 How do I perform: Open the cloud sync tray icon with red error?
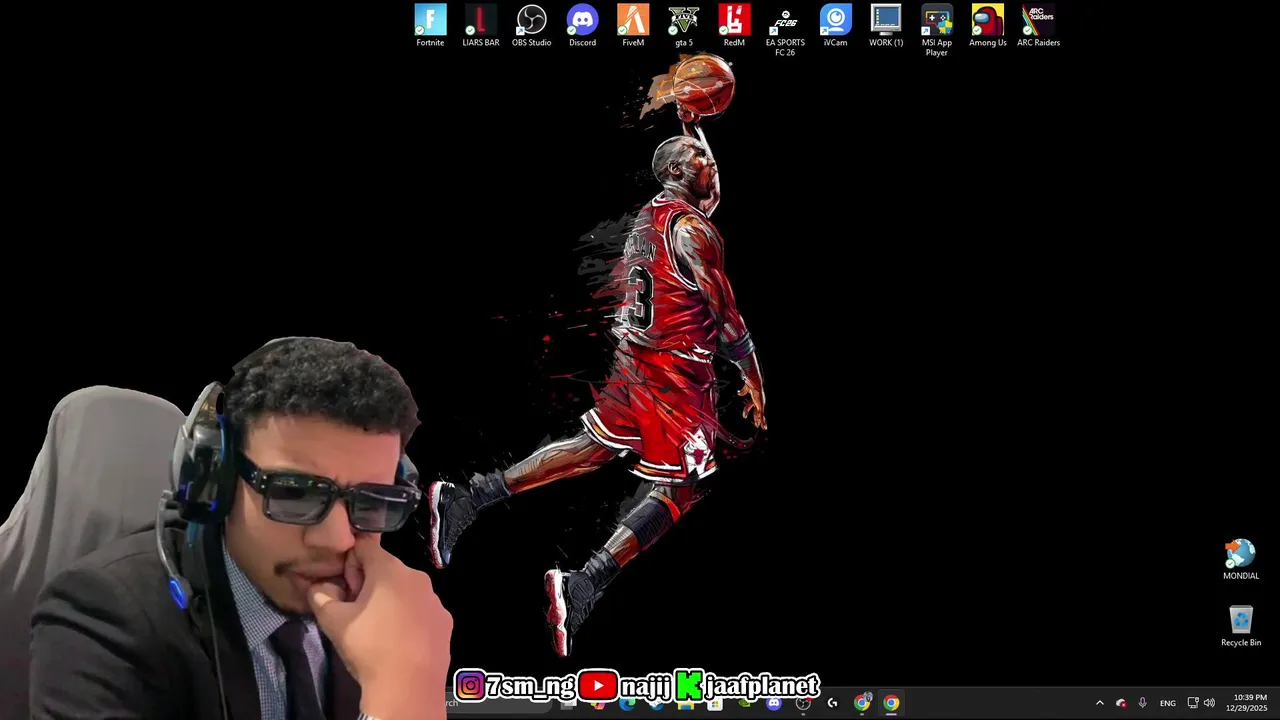pos(1121,703)
